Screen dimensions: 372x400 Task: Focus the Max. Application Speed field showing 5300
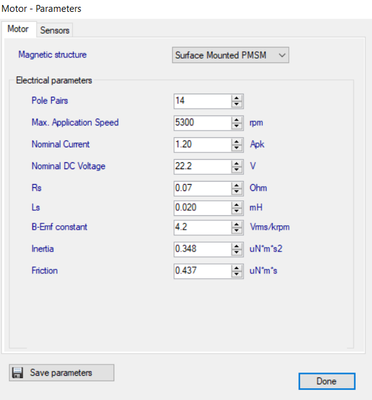click(x=202, y=123)
